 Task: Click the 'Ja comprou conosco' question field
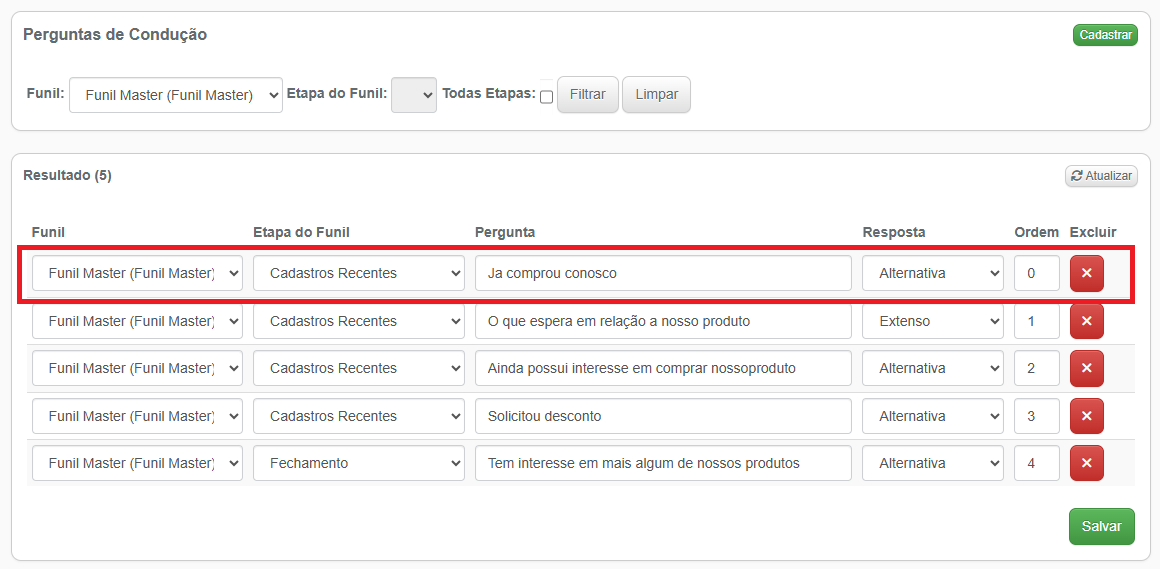point(662,273)
